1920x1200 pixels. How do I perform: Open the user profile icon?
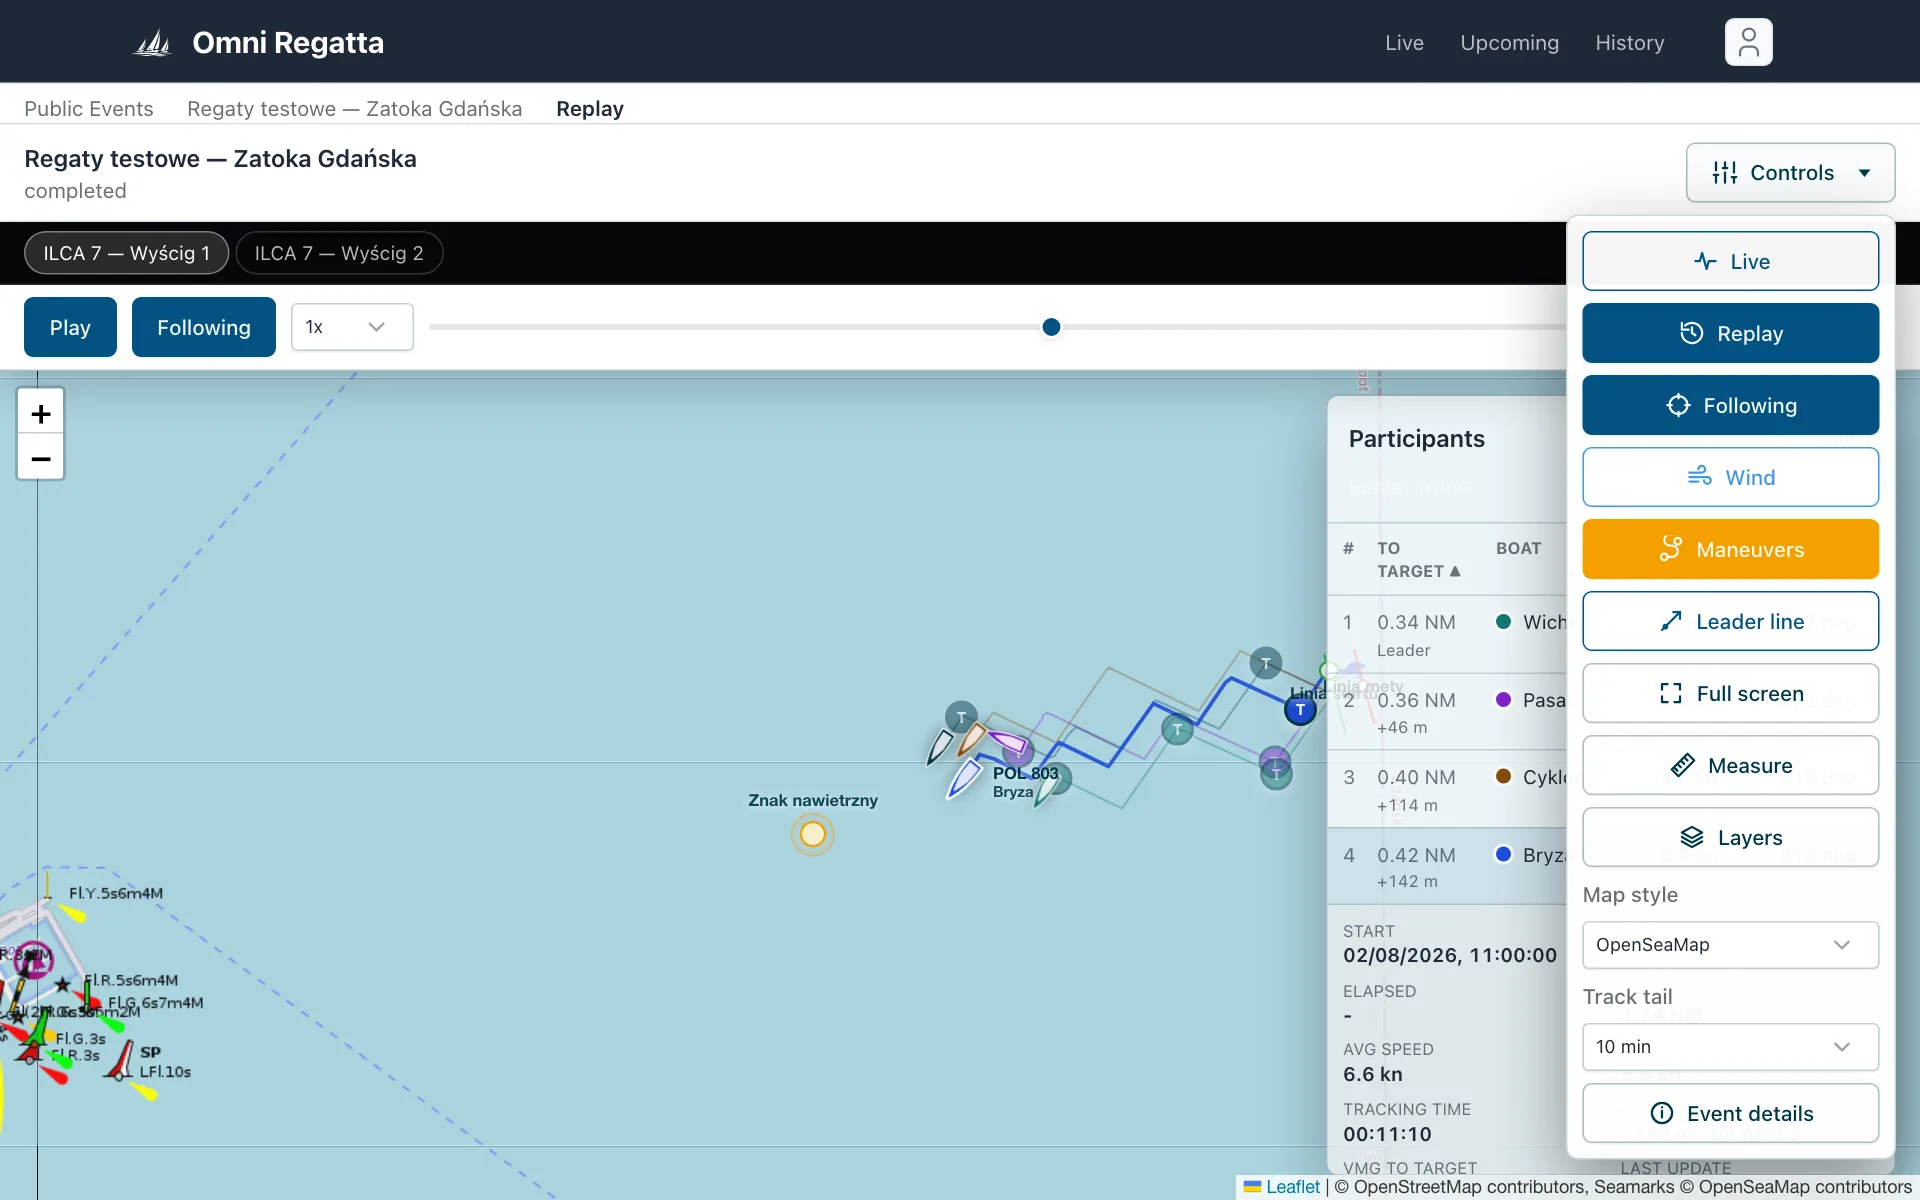[1748, 42]
